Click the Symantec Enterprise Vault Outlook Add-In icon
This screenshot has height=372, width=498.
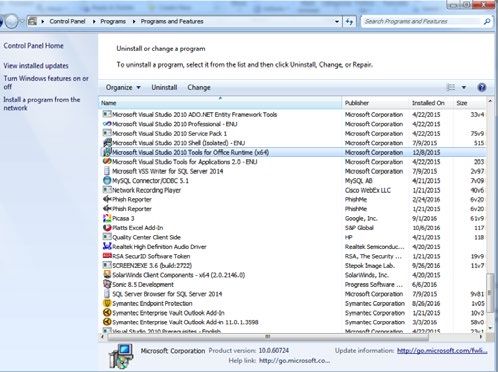coord(107,313)
